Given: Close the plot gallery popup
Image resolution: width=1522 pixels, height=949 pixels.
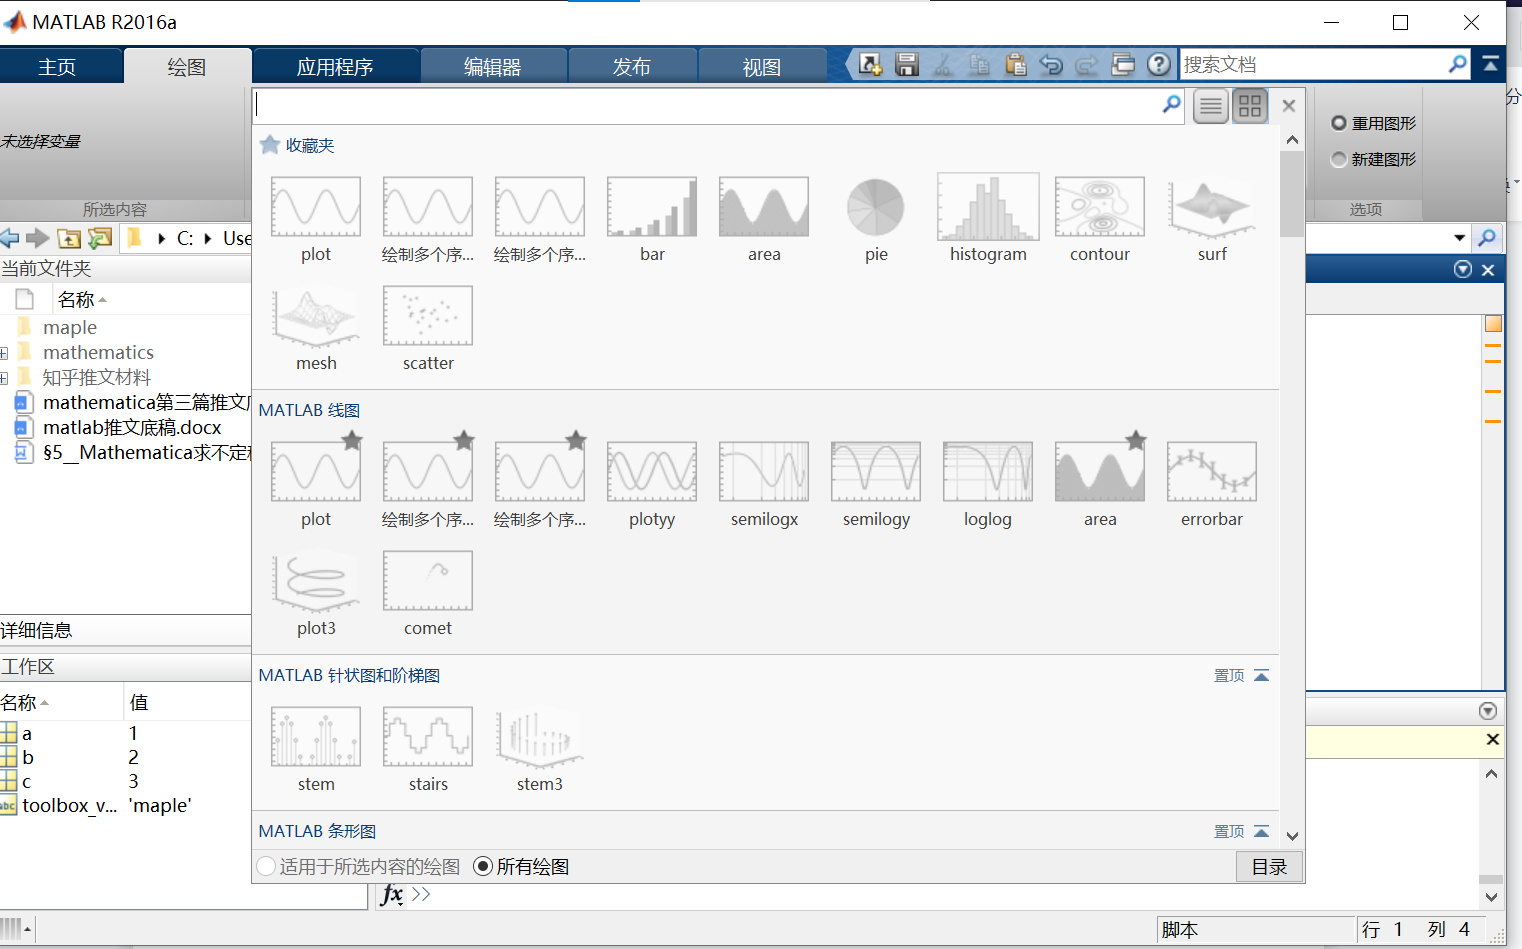Looking at the screenshot, I should 1289,106.
